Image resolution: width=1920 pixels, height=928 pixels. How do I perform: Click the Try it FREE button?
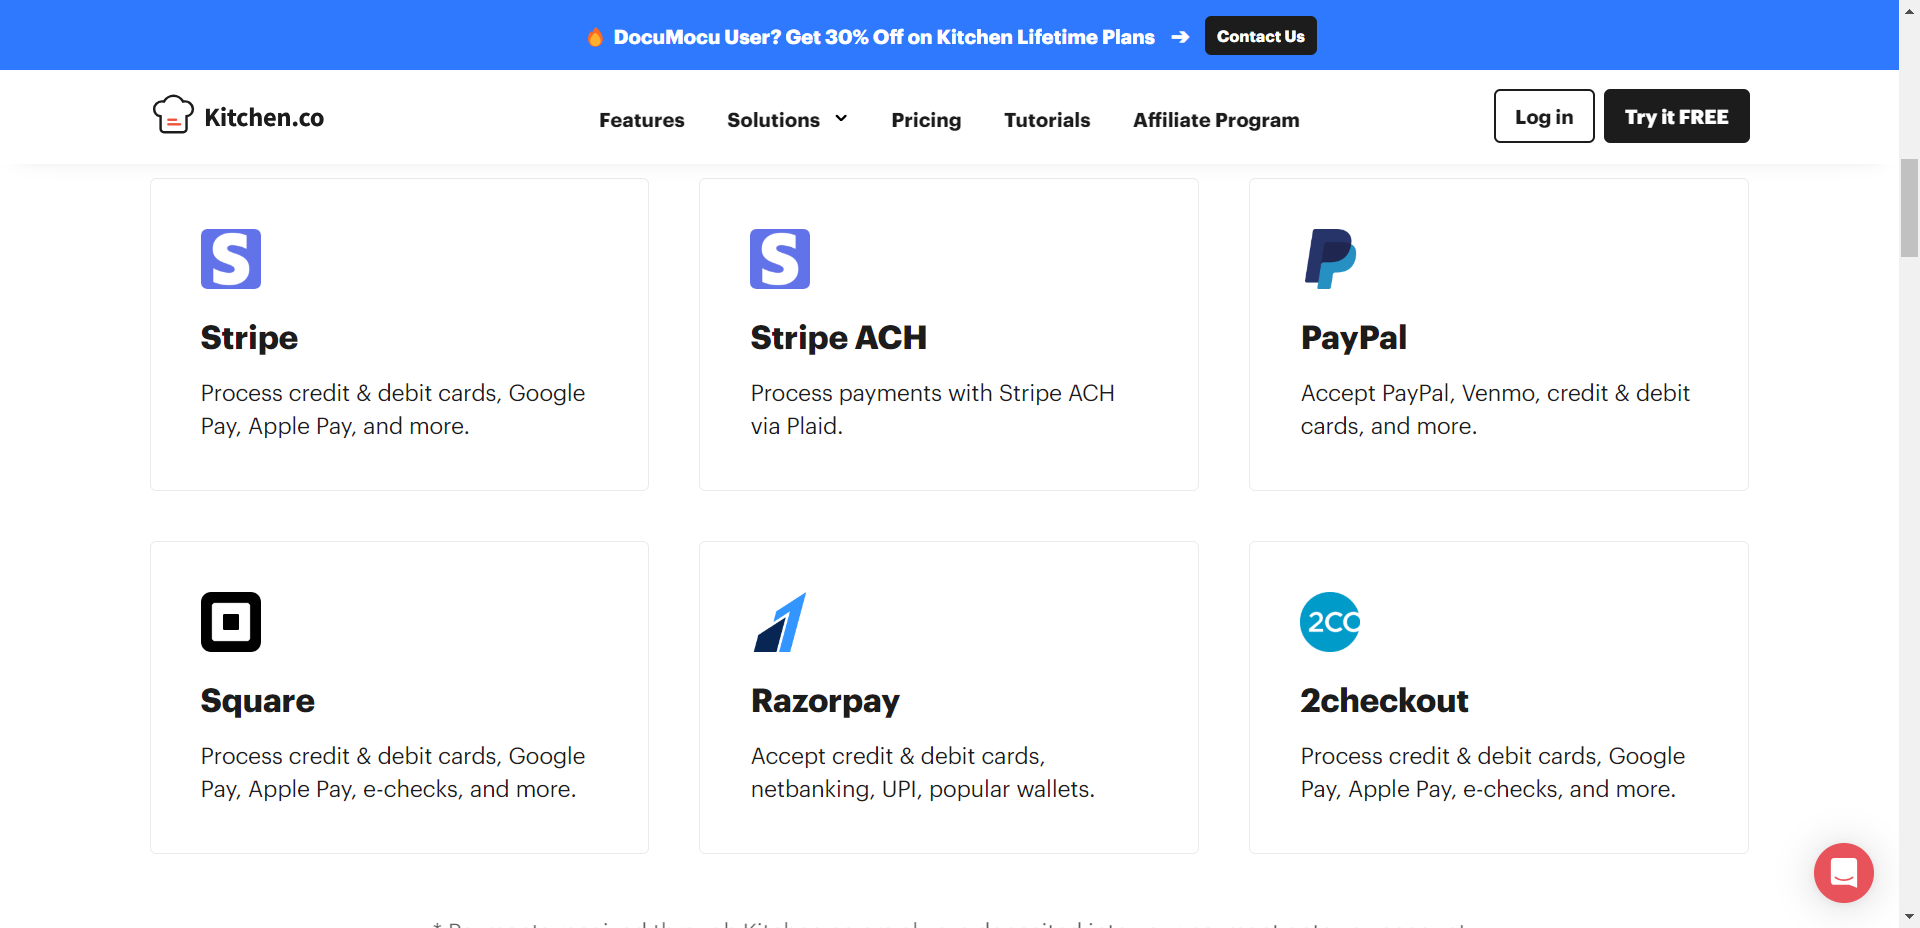coord(1677,116)
